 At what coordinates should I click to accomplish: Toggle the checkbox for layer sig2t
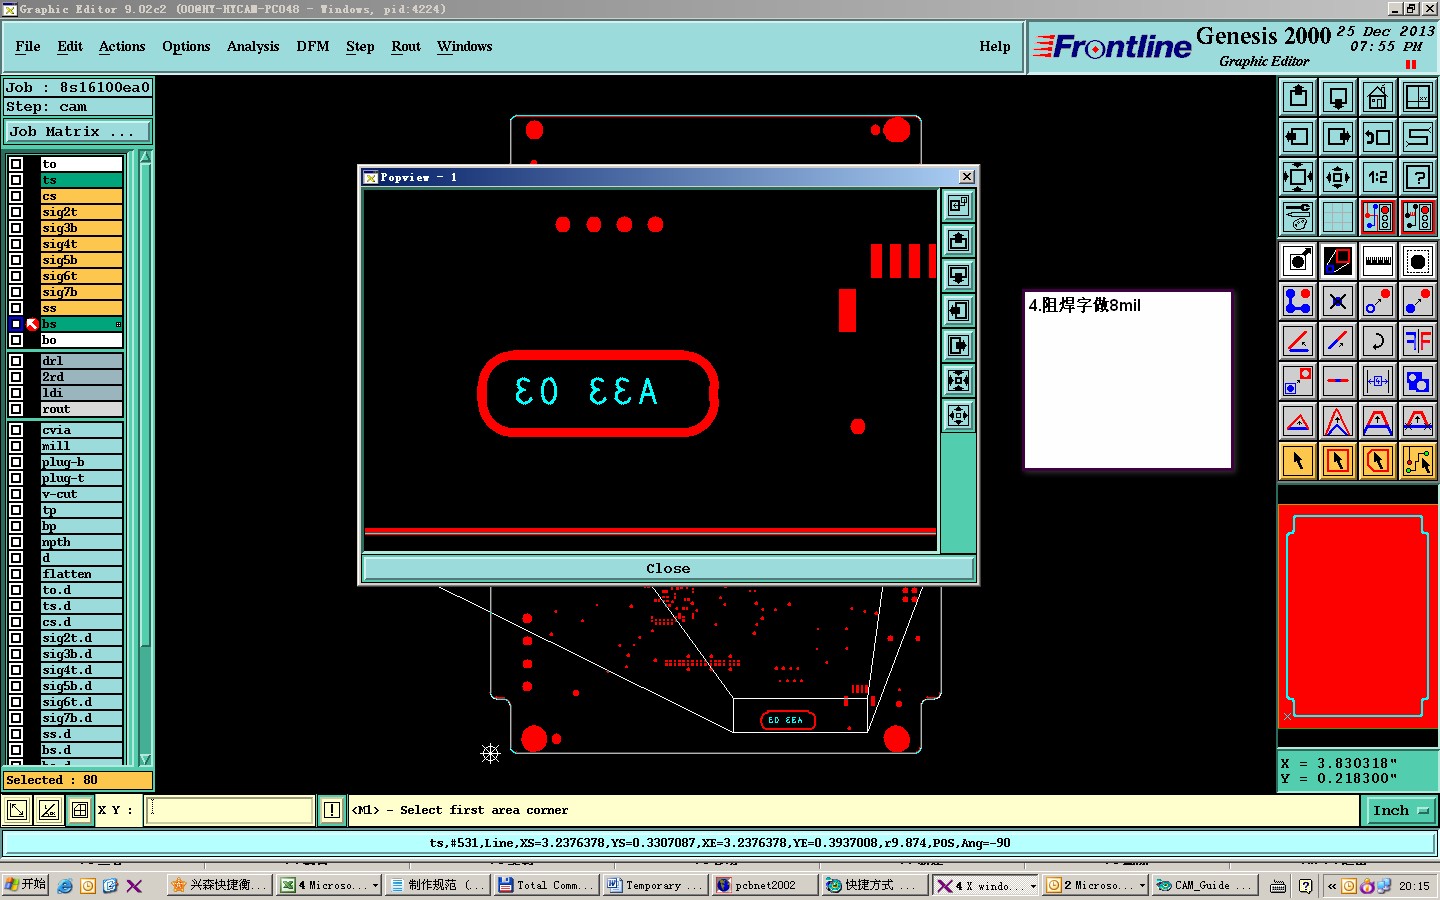click(x=16, y=212)
